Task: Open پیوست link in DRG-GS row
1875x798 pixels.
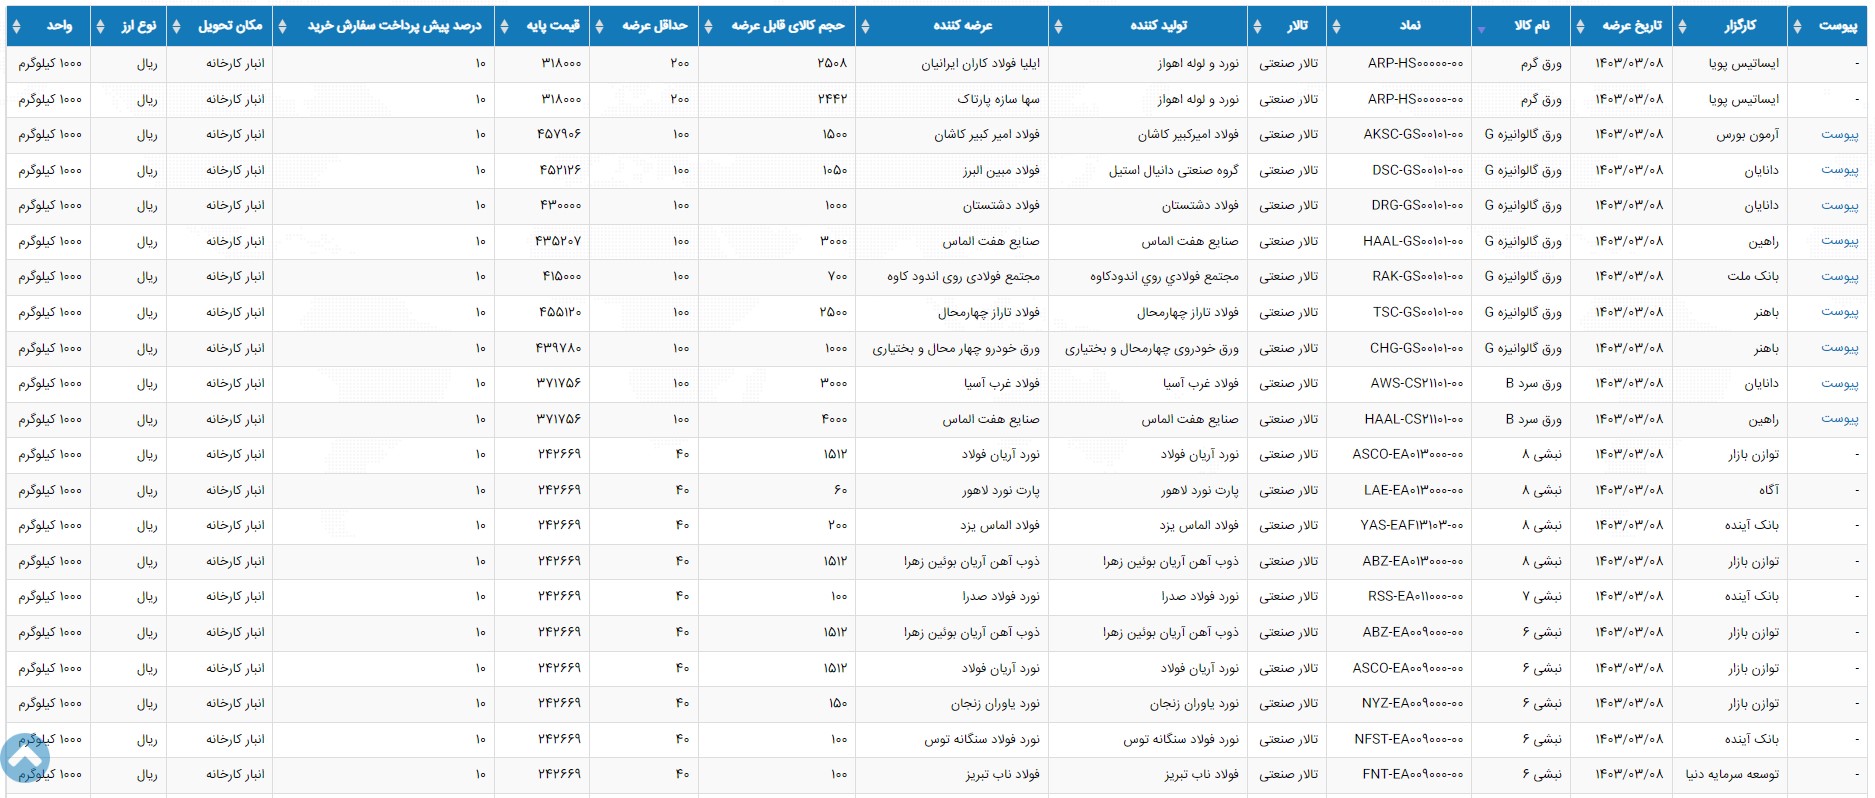Action: [1839, 205]
